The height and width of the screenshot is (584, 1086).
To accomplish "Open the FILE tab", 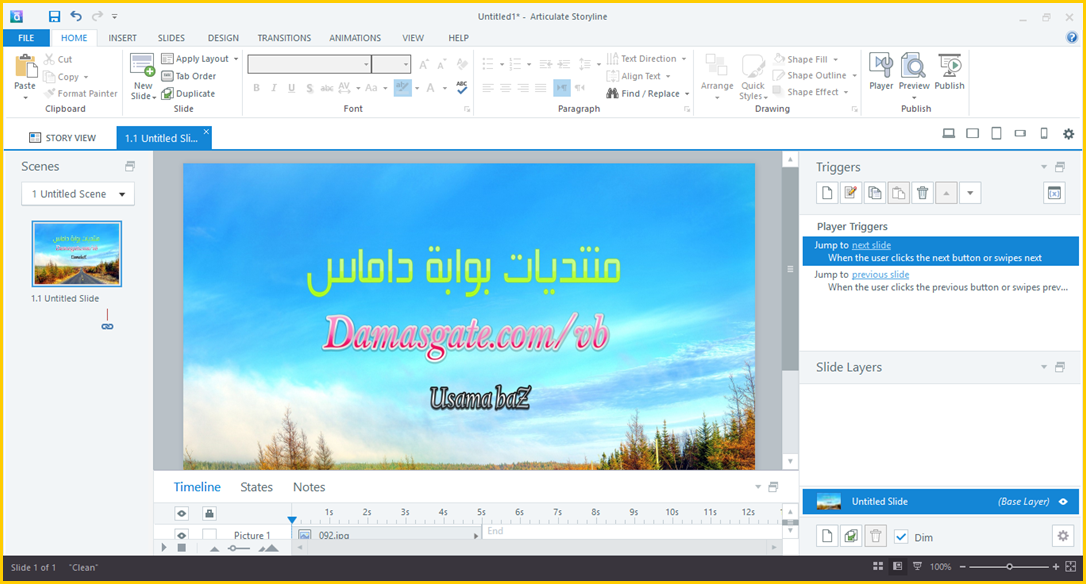I will click(26, 38).
